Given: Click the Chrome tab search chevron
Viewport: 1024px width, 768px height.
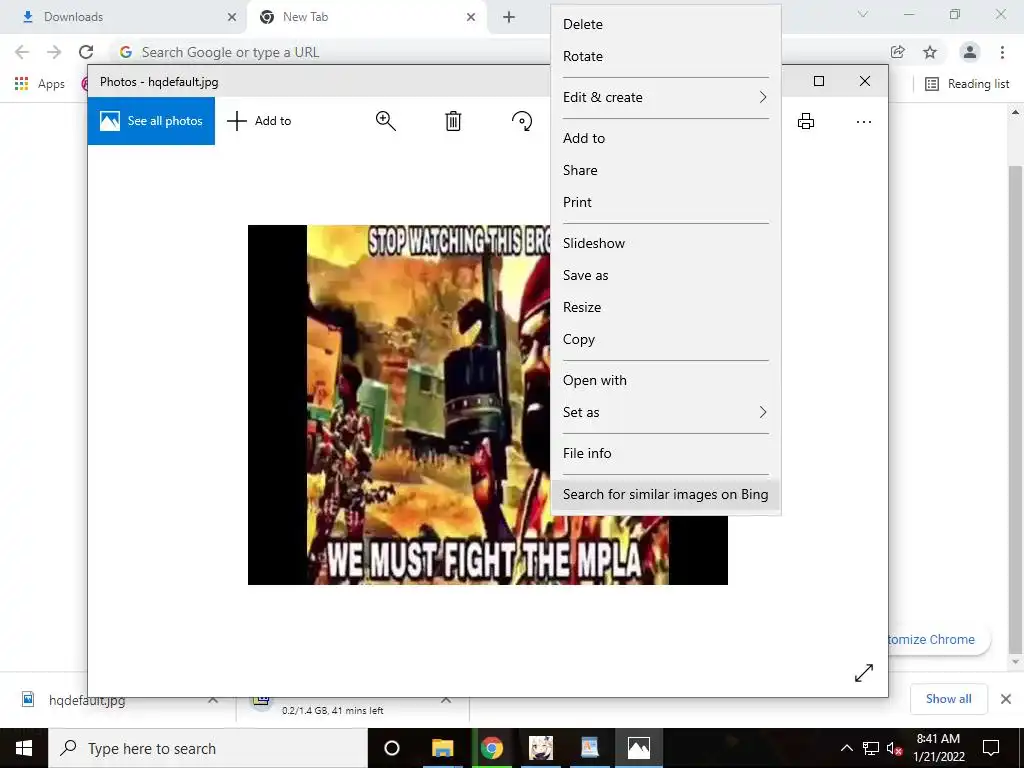Looking at the screenshot, I should point(863,14).
